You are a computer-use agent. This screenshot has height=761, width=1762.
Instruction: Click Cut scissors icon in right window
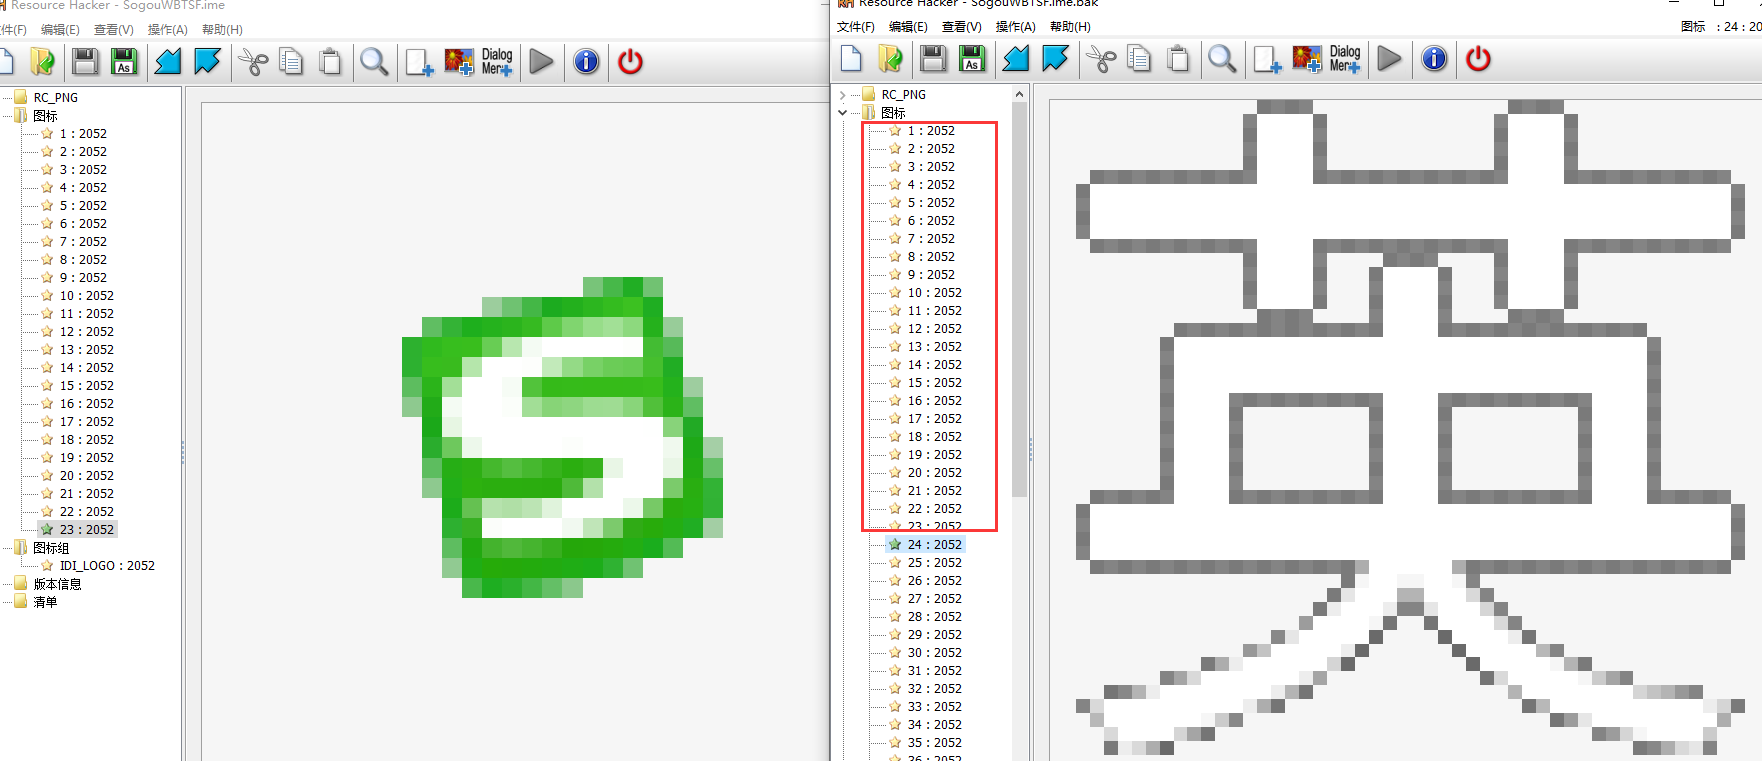click(1101, 59)
